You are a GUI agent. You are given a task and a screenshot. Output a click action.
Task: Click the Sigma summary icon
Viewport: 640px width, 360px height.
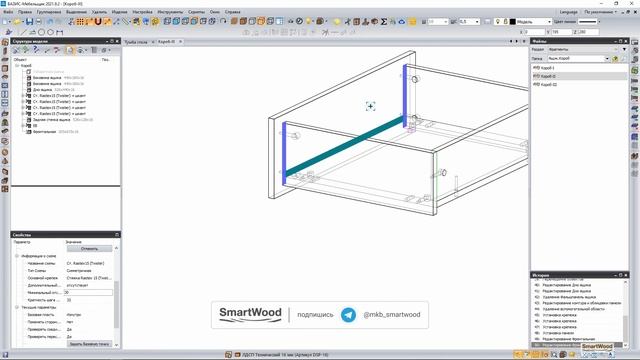(384, 22)
